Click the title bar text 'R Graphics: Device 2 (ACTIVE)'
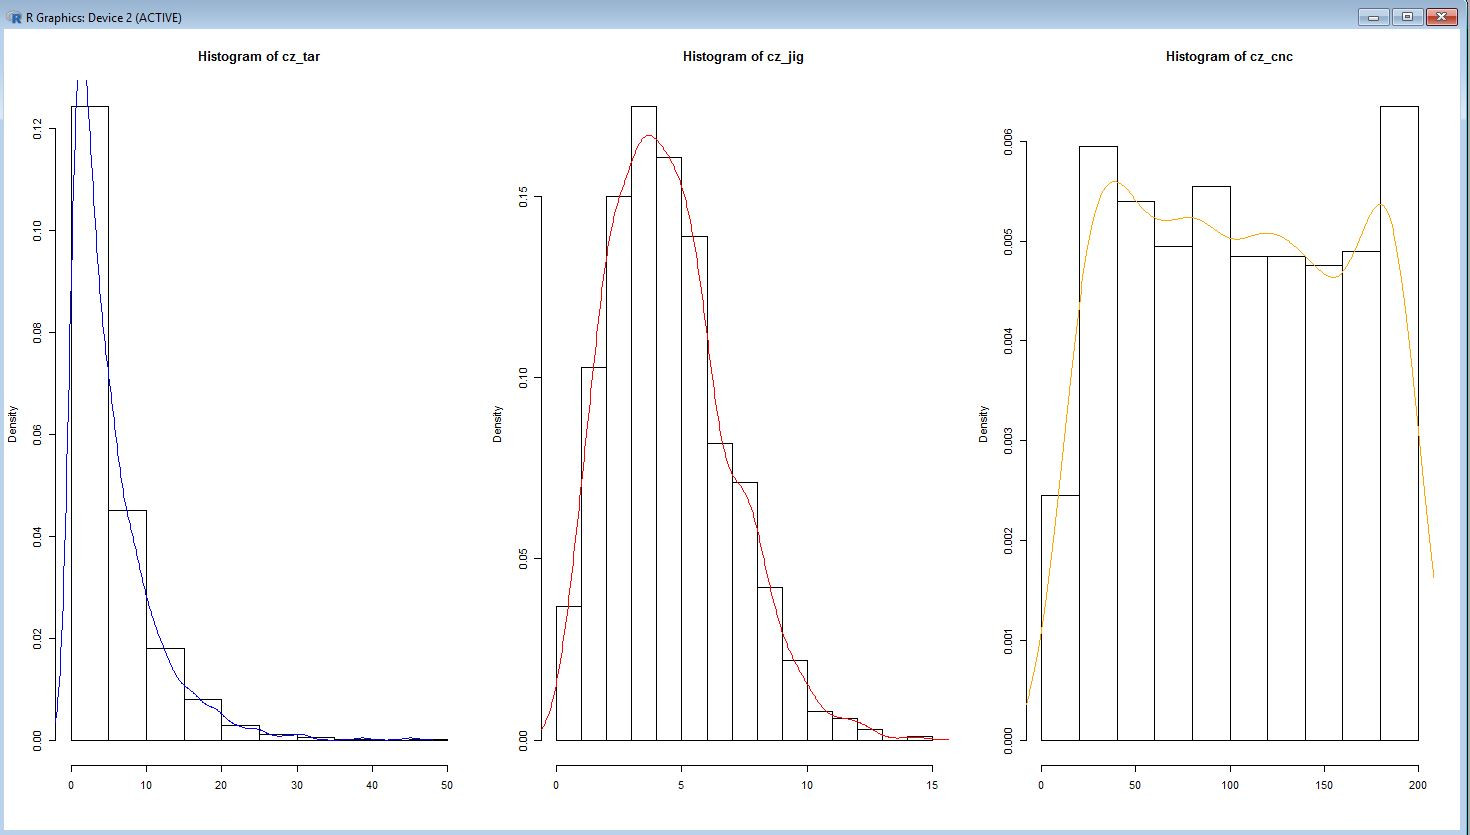 (x=103, y=18)
